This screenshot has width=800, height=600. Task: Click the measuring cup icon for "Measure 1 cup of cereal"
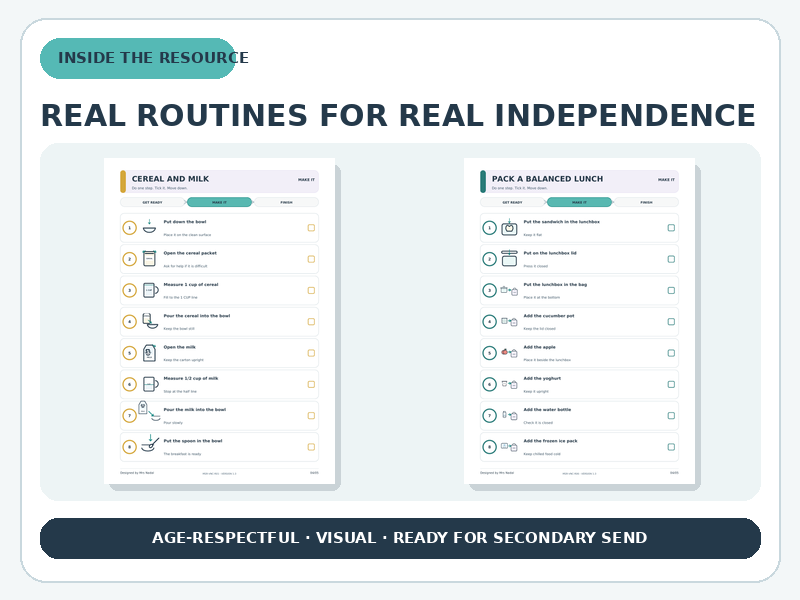[151, 290]
